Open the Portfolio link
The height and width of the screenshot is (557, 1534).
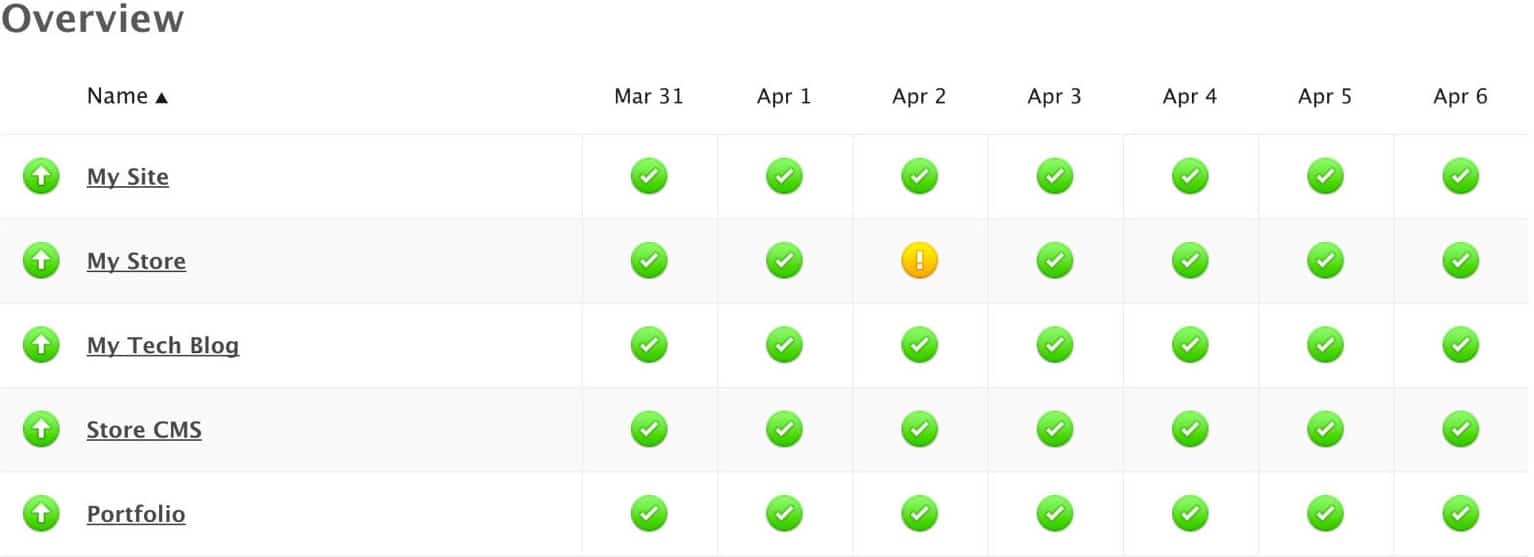click(x=136, y=514)
